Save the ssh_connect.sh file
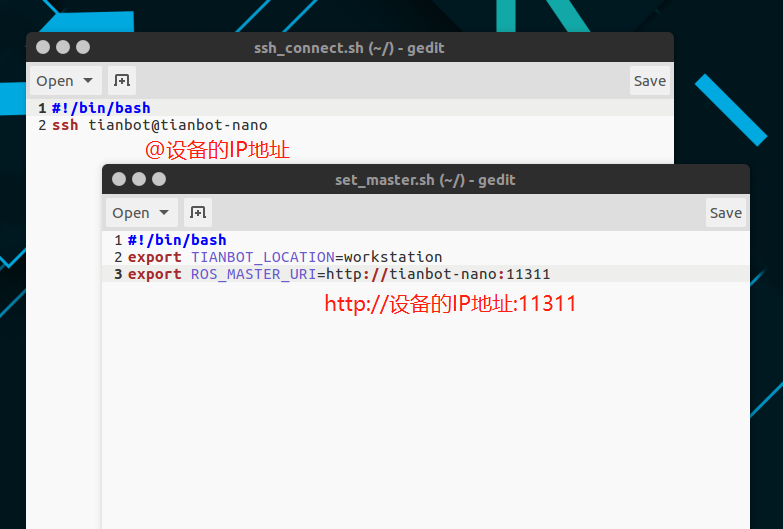The width and height of the screenshot is (783, 529). (649, 80)
